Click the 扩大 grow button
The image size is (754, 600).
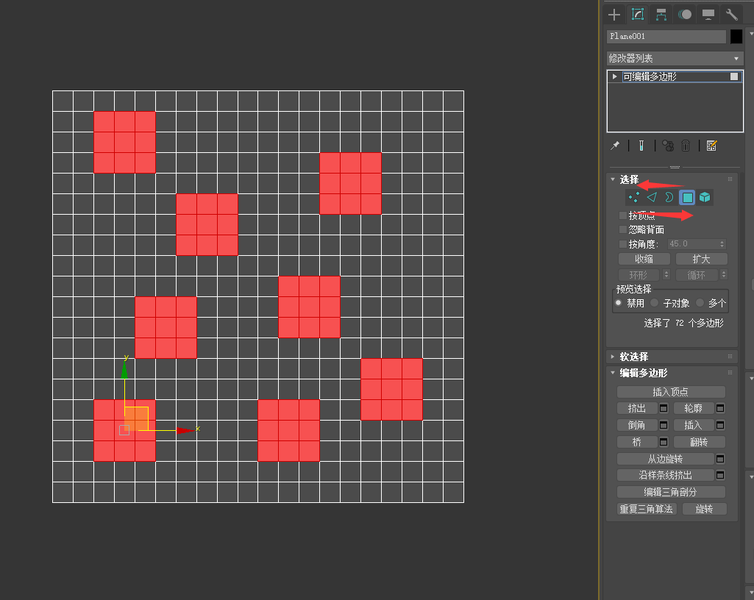pos(701,259)
